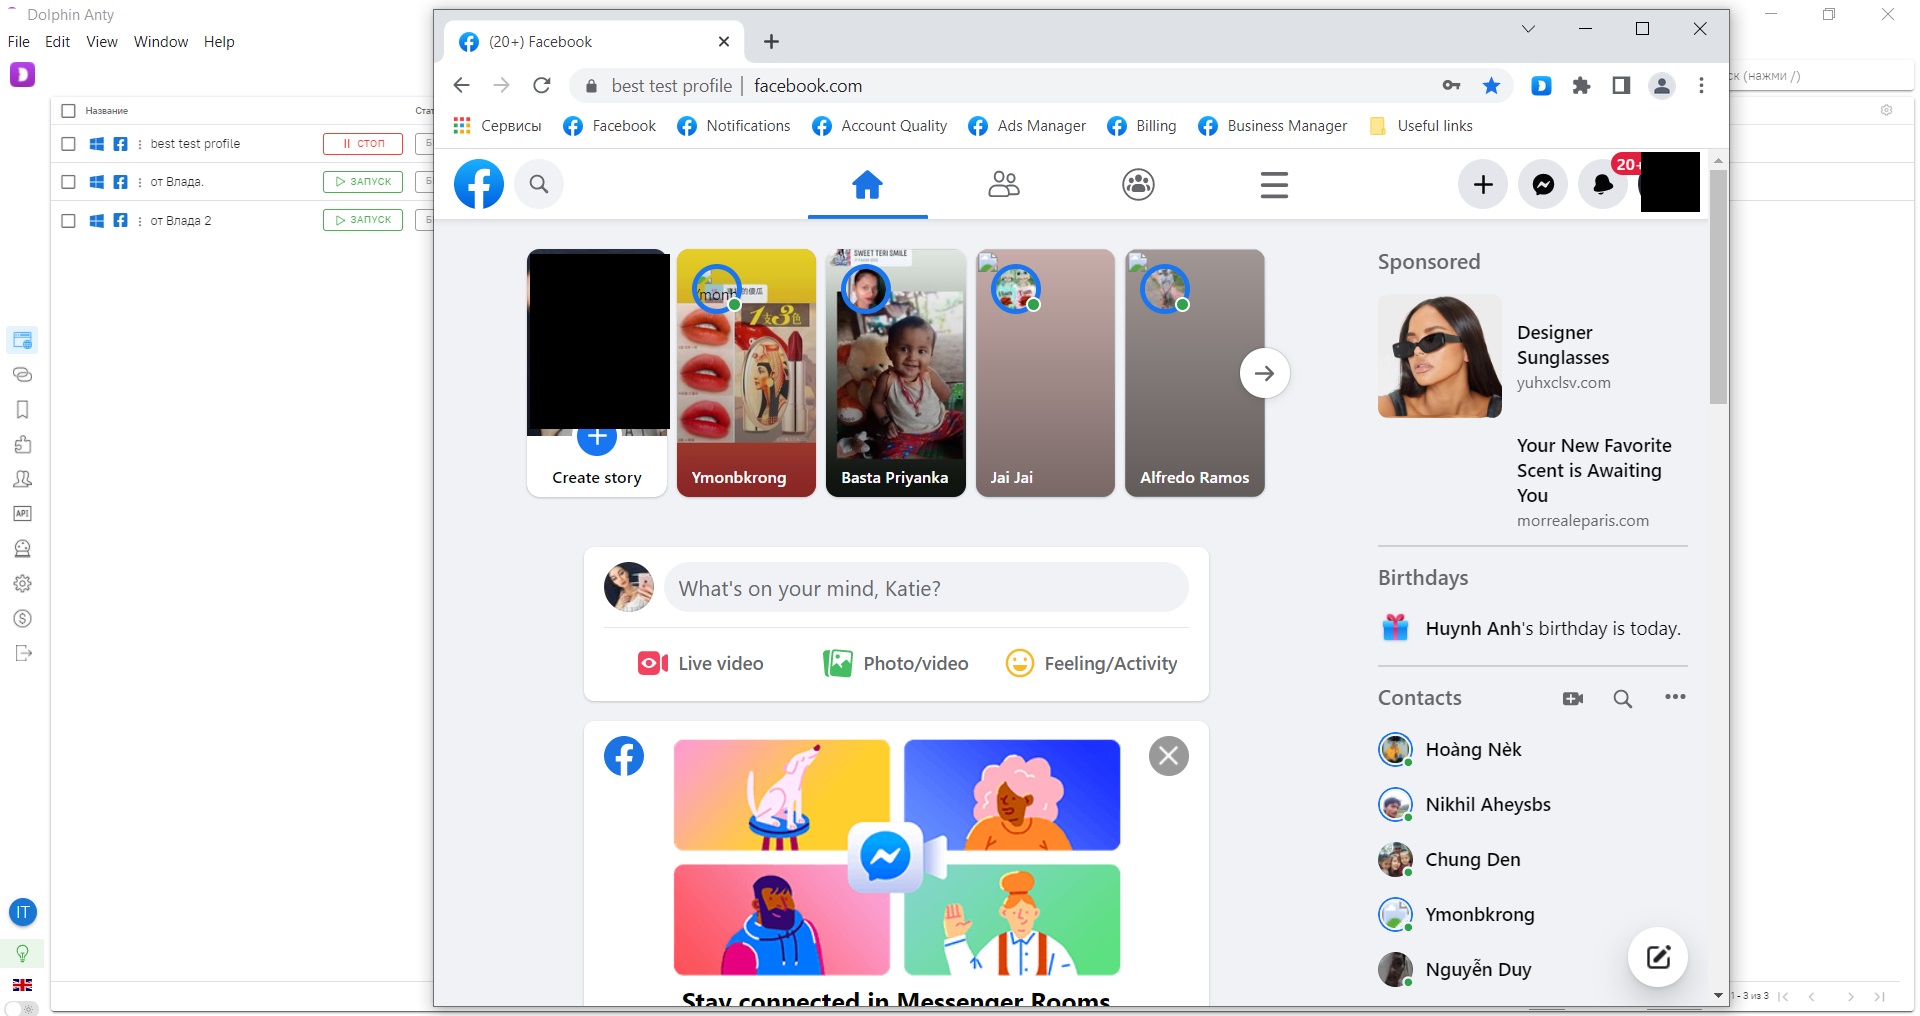This screenshot has width=1920, height=1016.
Task: Toggle the select-all profiles checkbox in header
Action: pos(68,111)
